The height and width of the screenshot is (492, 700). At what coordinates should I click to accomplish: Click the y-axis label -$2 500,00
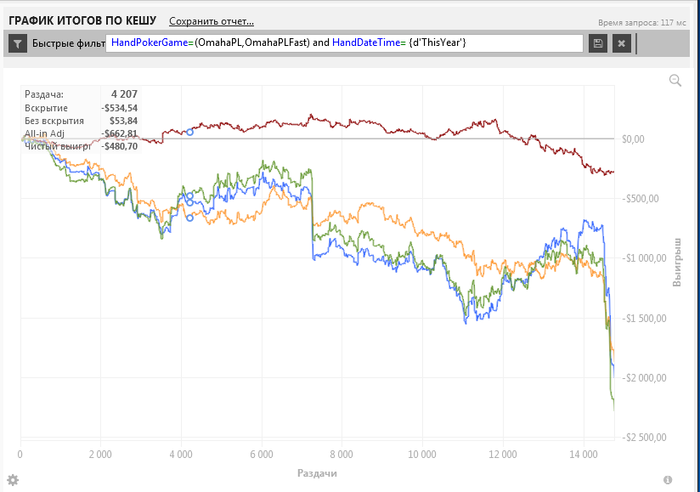pyautogui.click(x=644, y=437)
